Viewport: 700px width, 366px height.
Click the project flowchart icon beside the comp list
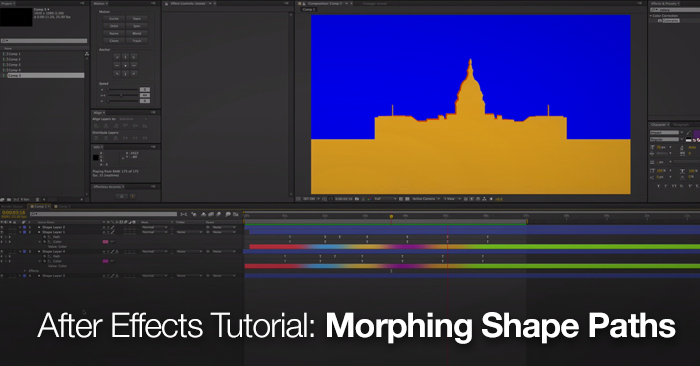coord(86,54)
